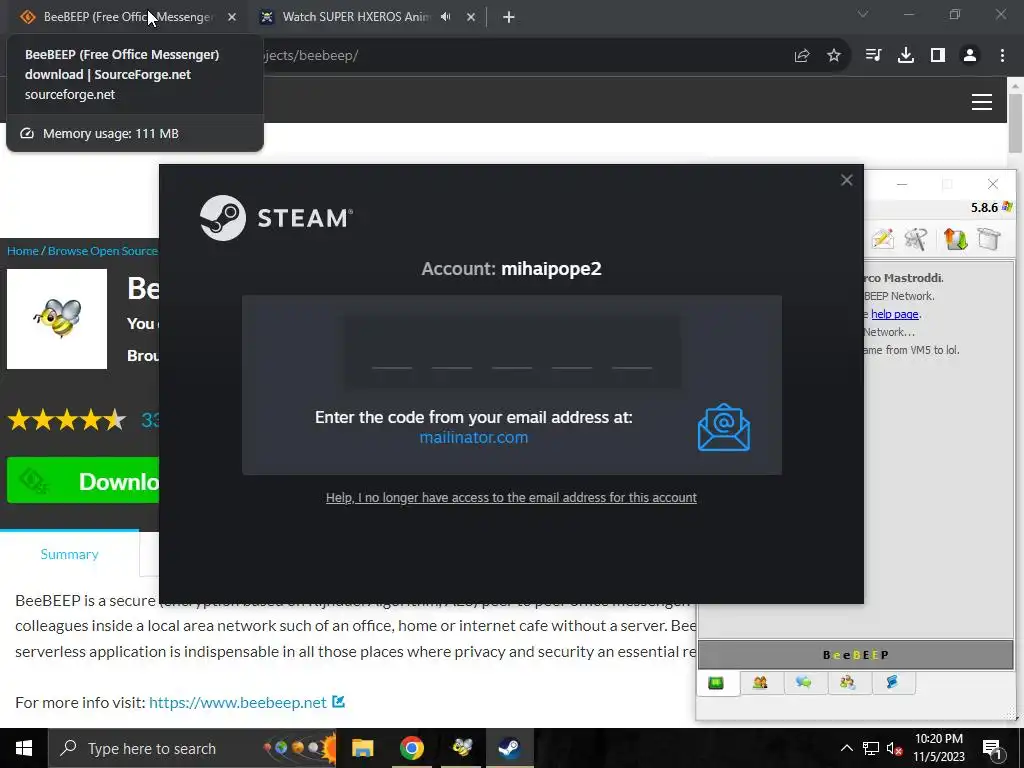This screenshot has width=1024, height=768.
Task: Open a new browser tab
Action: (x=509, y=17)
